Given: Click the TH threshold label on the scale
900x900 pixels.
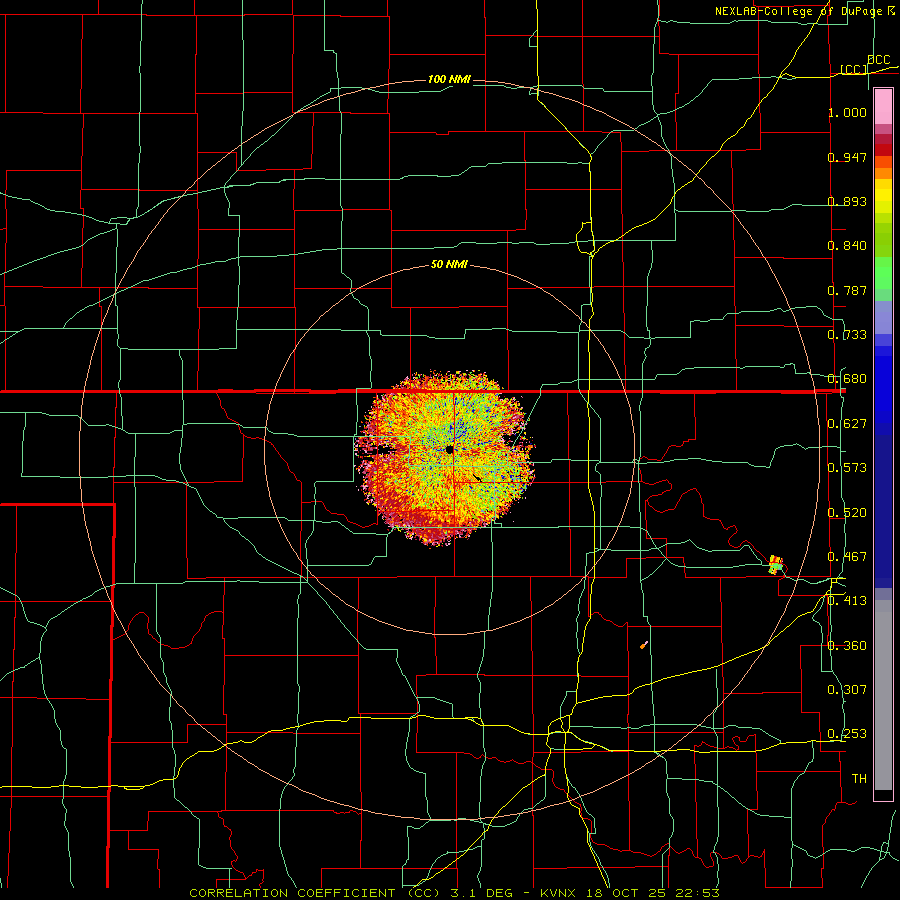Looking at the screenshot, I should point(859,779).
